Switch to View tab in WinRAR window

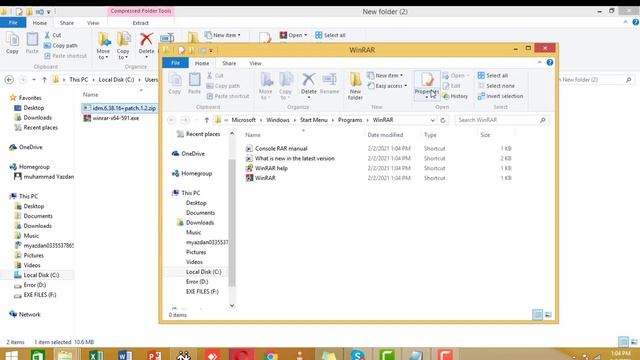(255, 63)
